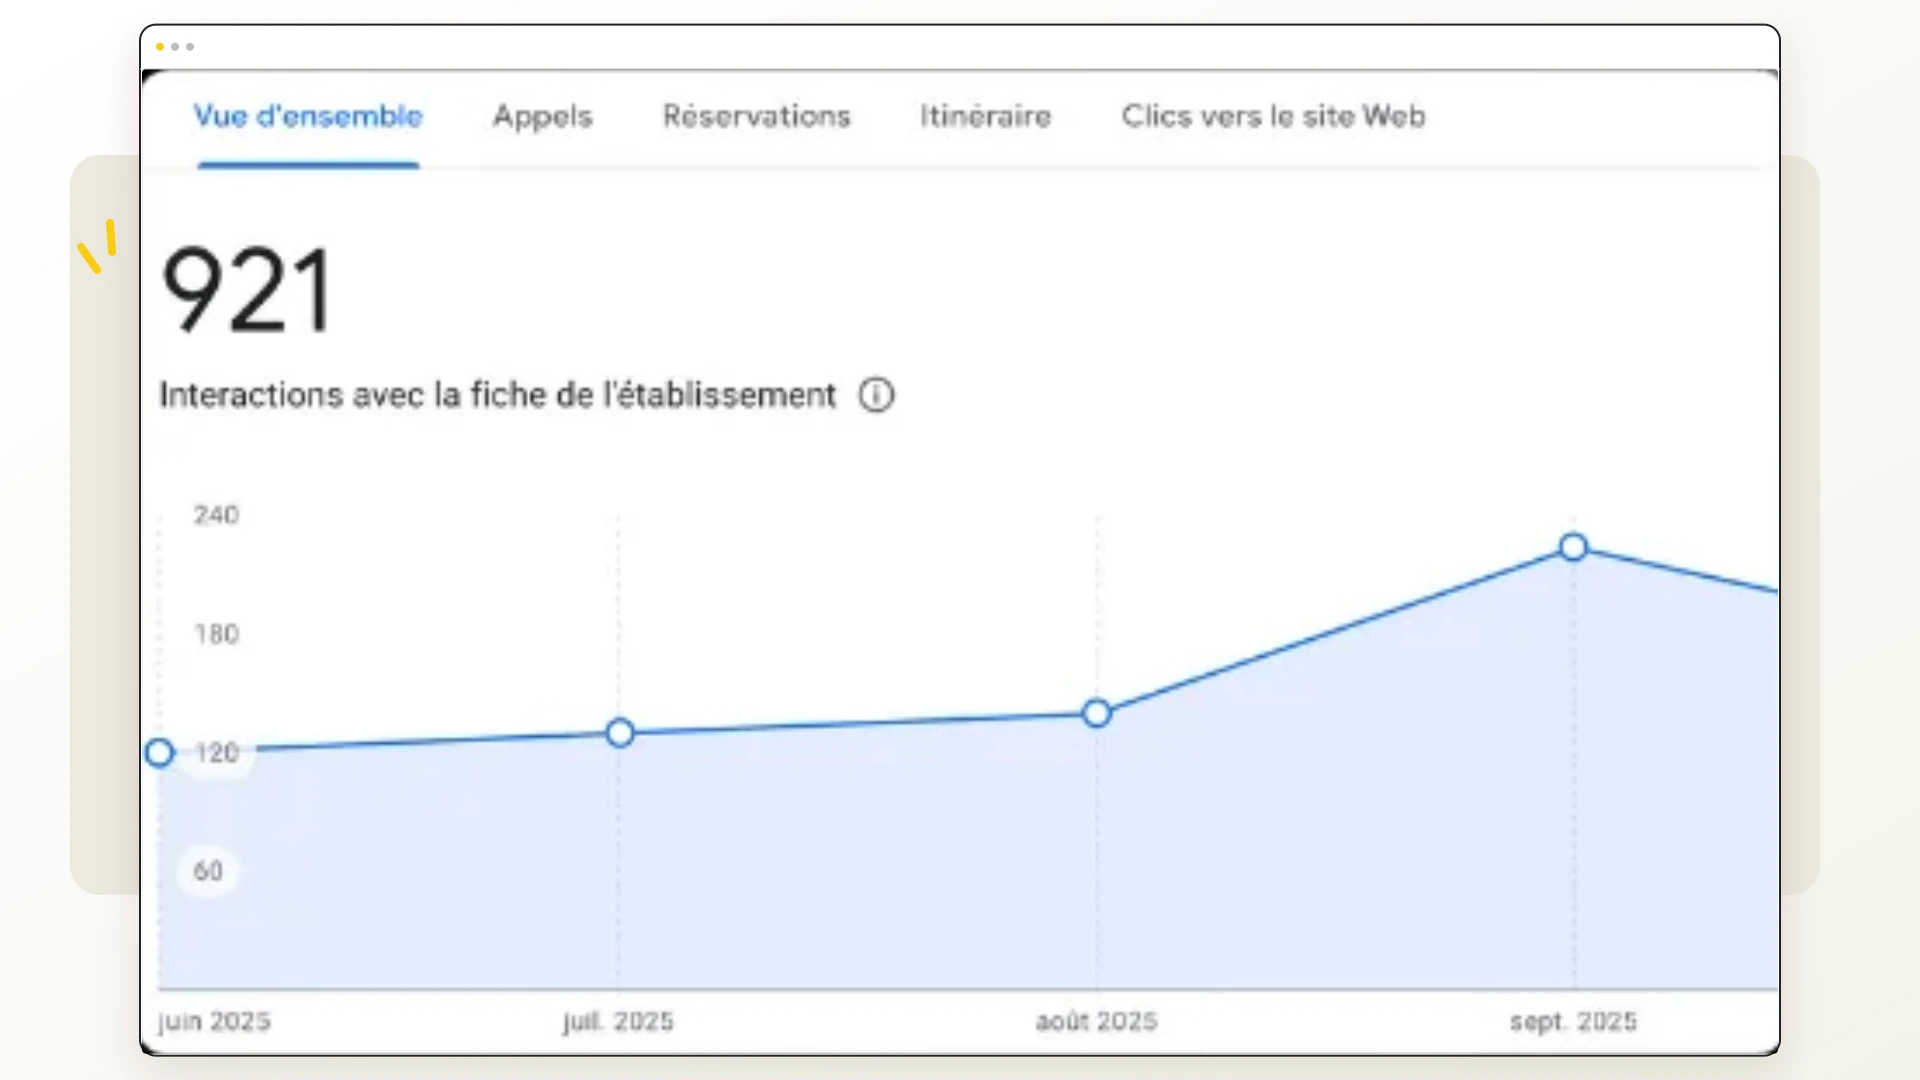Go to Clics vers le site Web tab
1920x1080 pixels.
point(1274,116)
